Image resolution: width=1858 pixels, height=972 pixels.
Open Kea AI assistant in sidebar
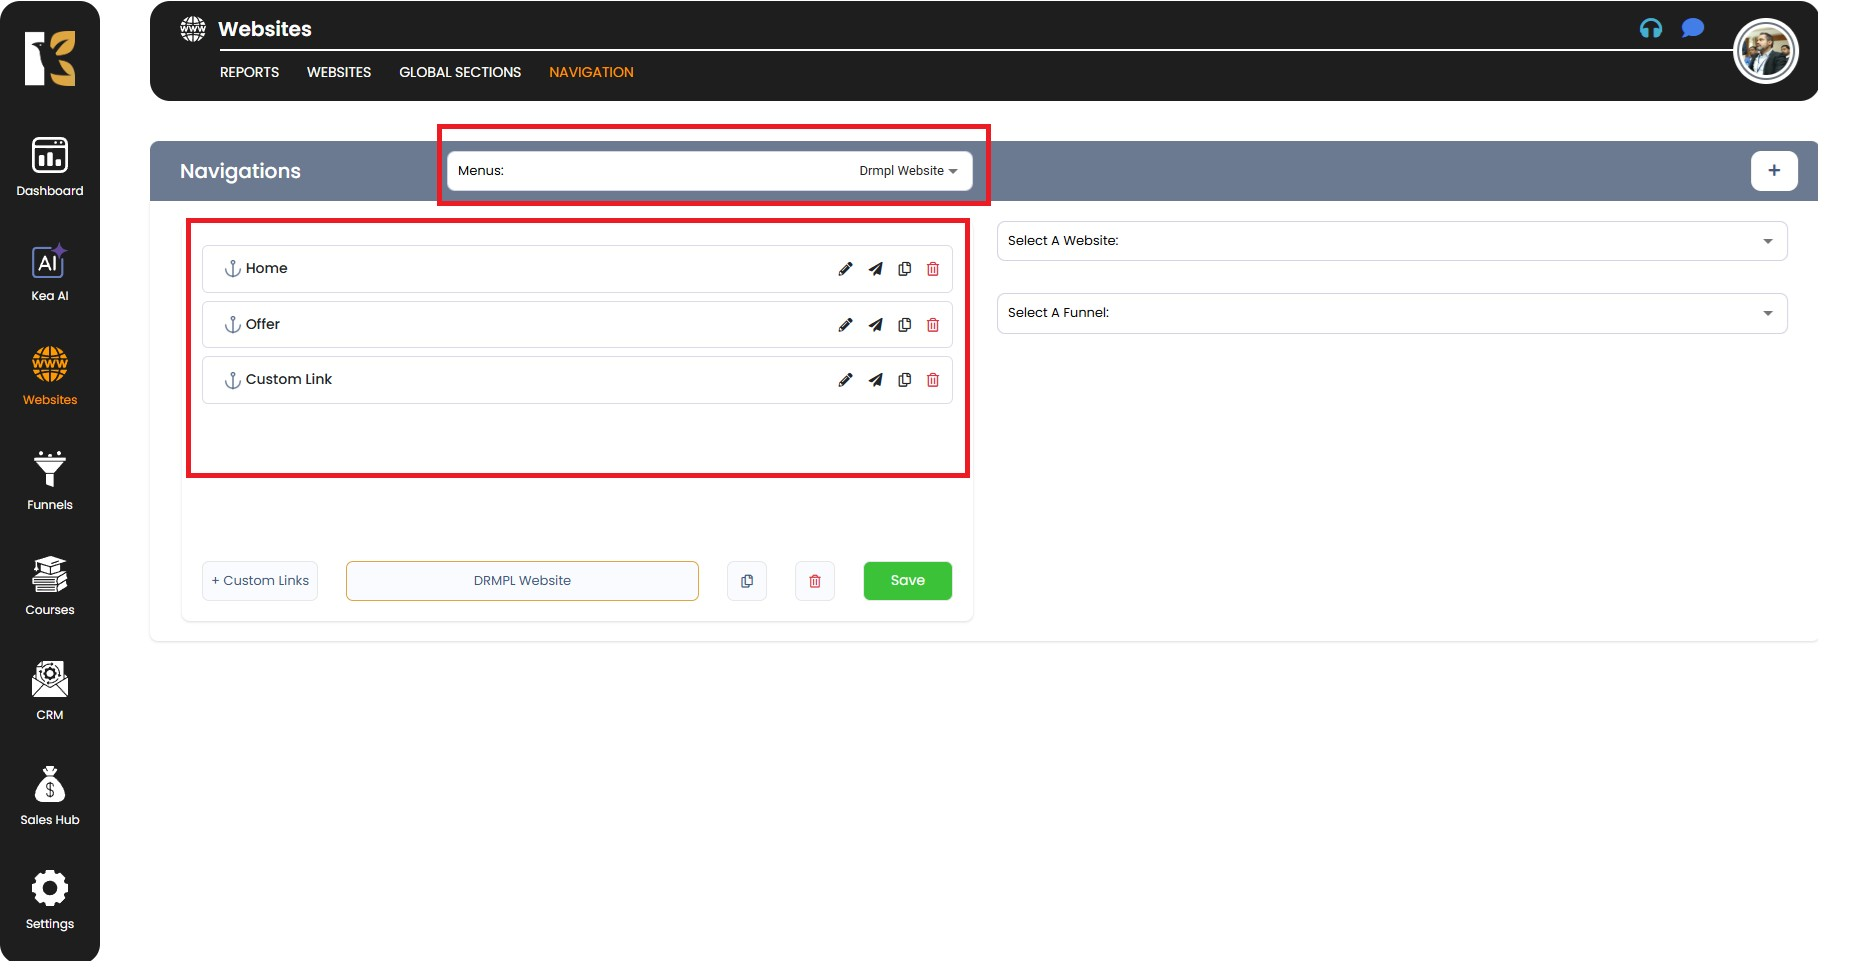49,272
